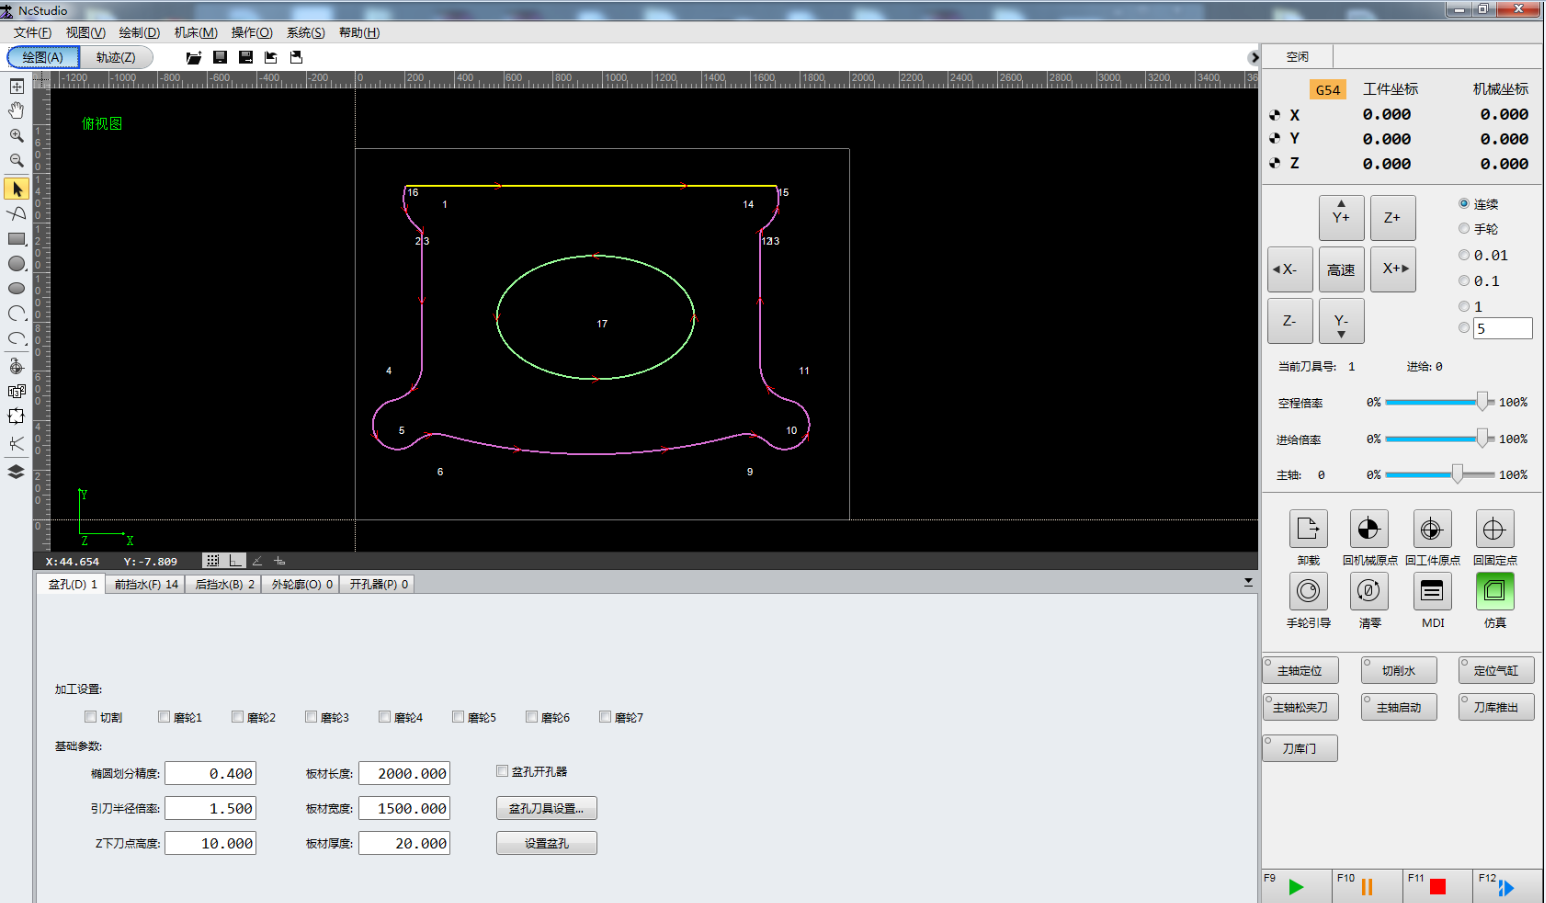
Task: Click the G54 coordinate system label
Action: pos(1327,89)
